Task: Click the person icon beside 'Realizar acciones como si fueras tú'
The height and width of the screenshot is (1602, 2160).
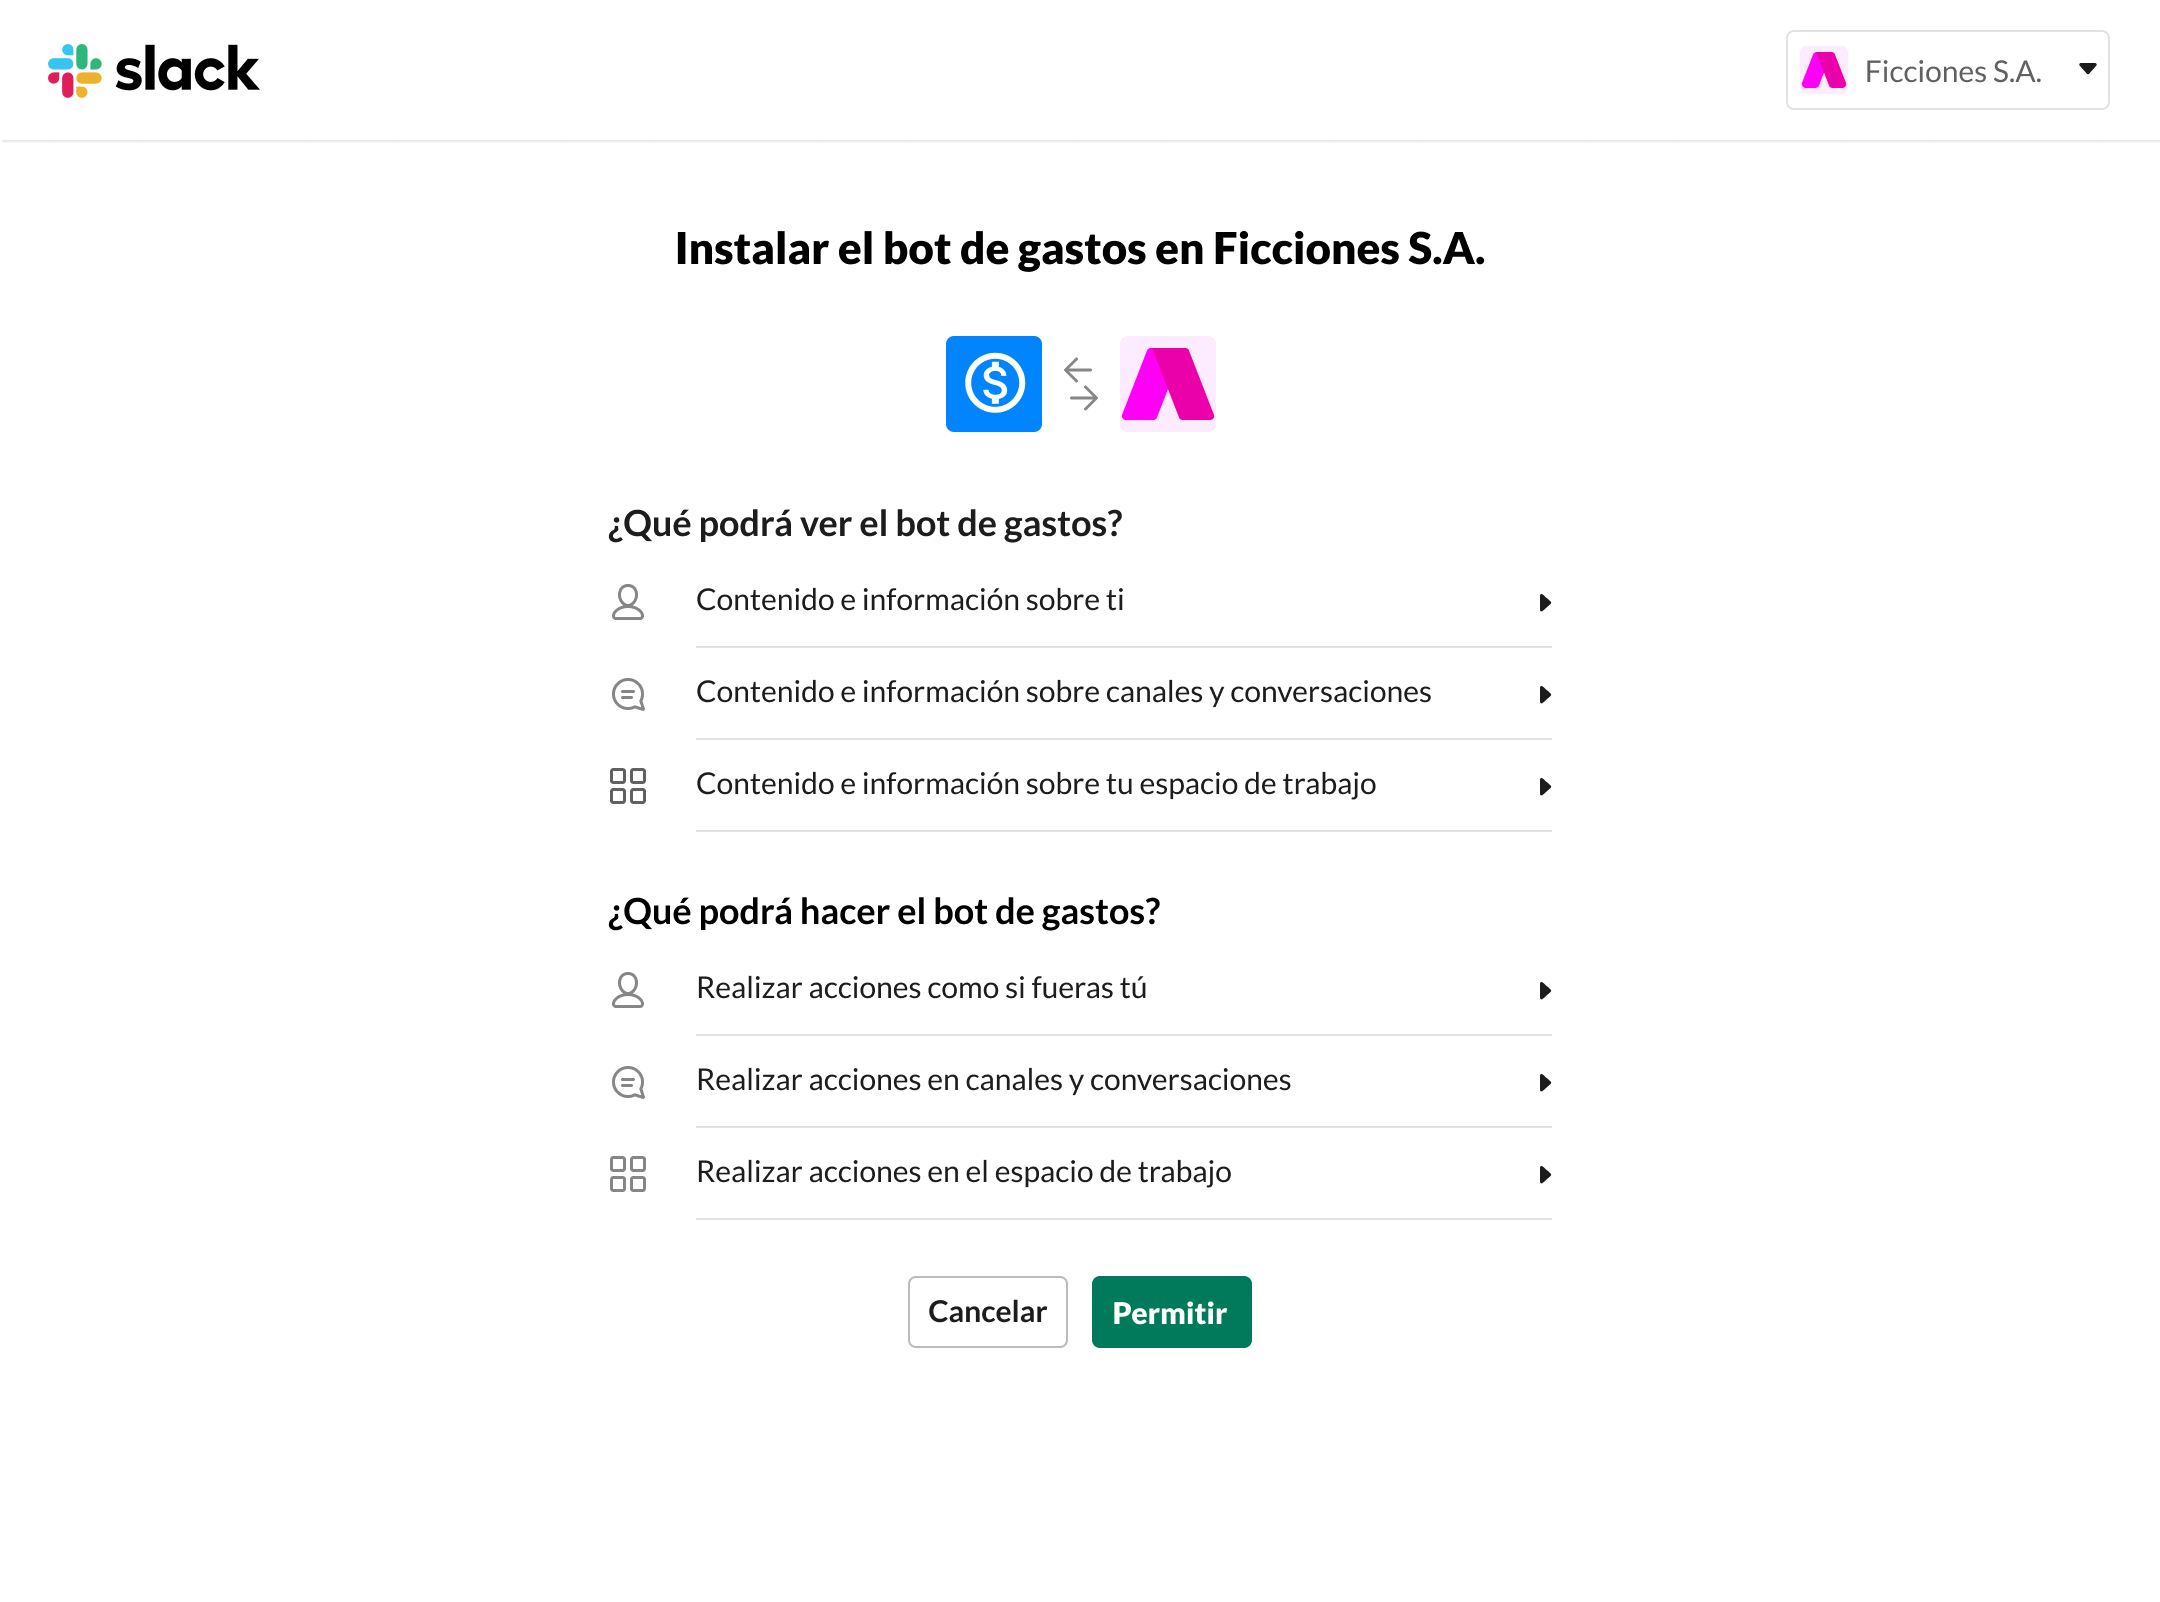Action: coord(628,990)
